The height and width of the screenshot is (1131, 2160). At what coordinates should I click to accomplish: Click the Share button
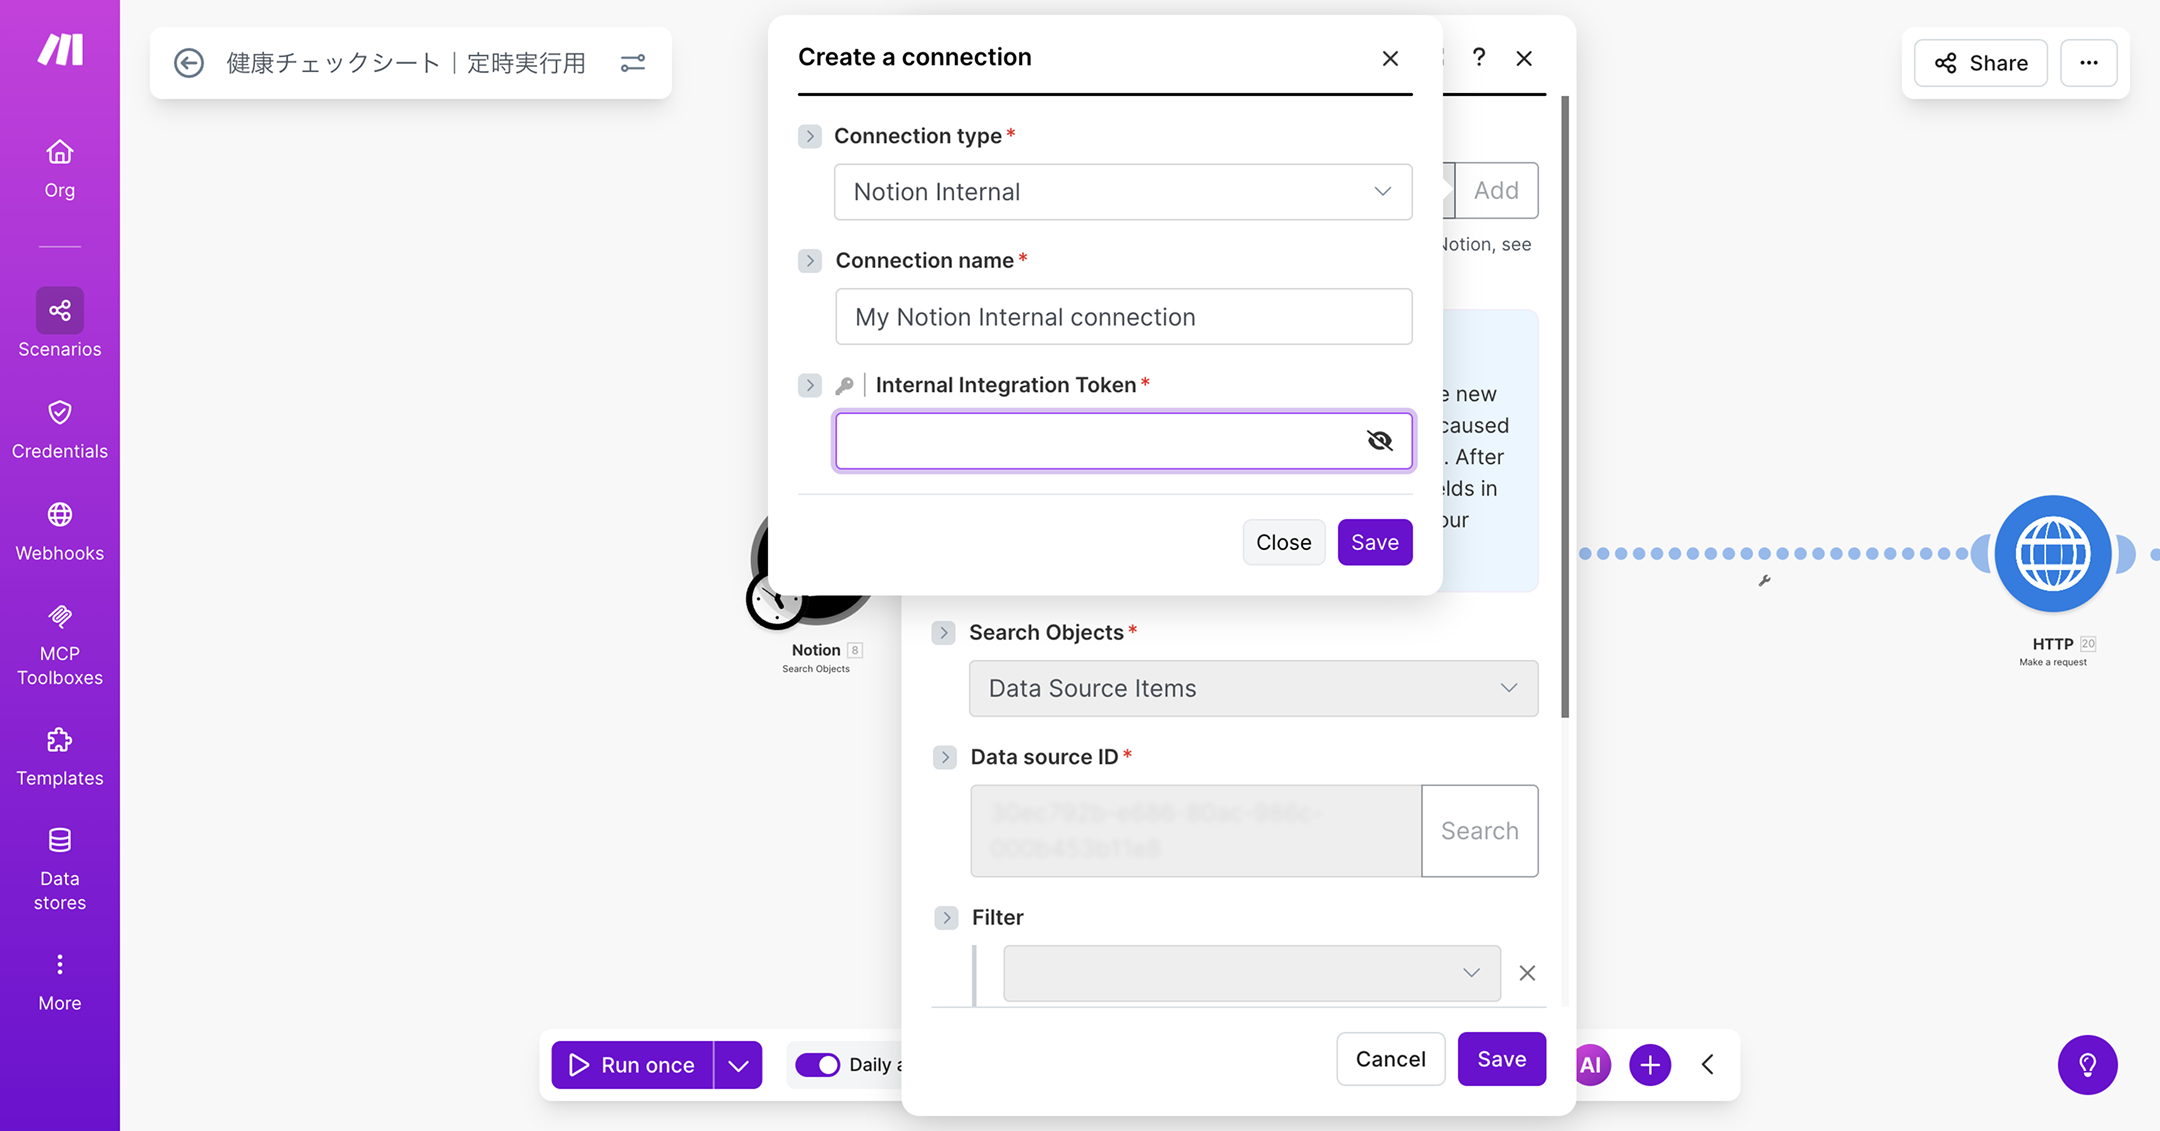1980,63
